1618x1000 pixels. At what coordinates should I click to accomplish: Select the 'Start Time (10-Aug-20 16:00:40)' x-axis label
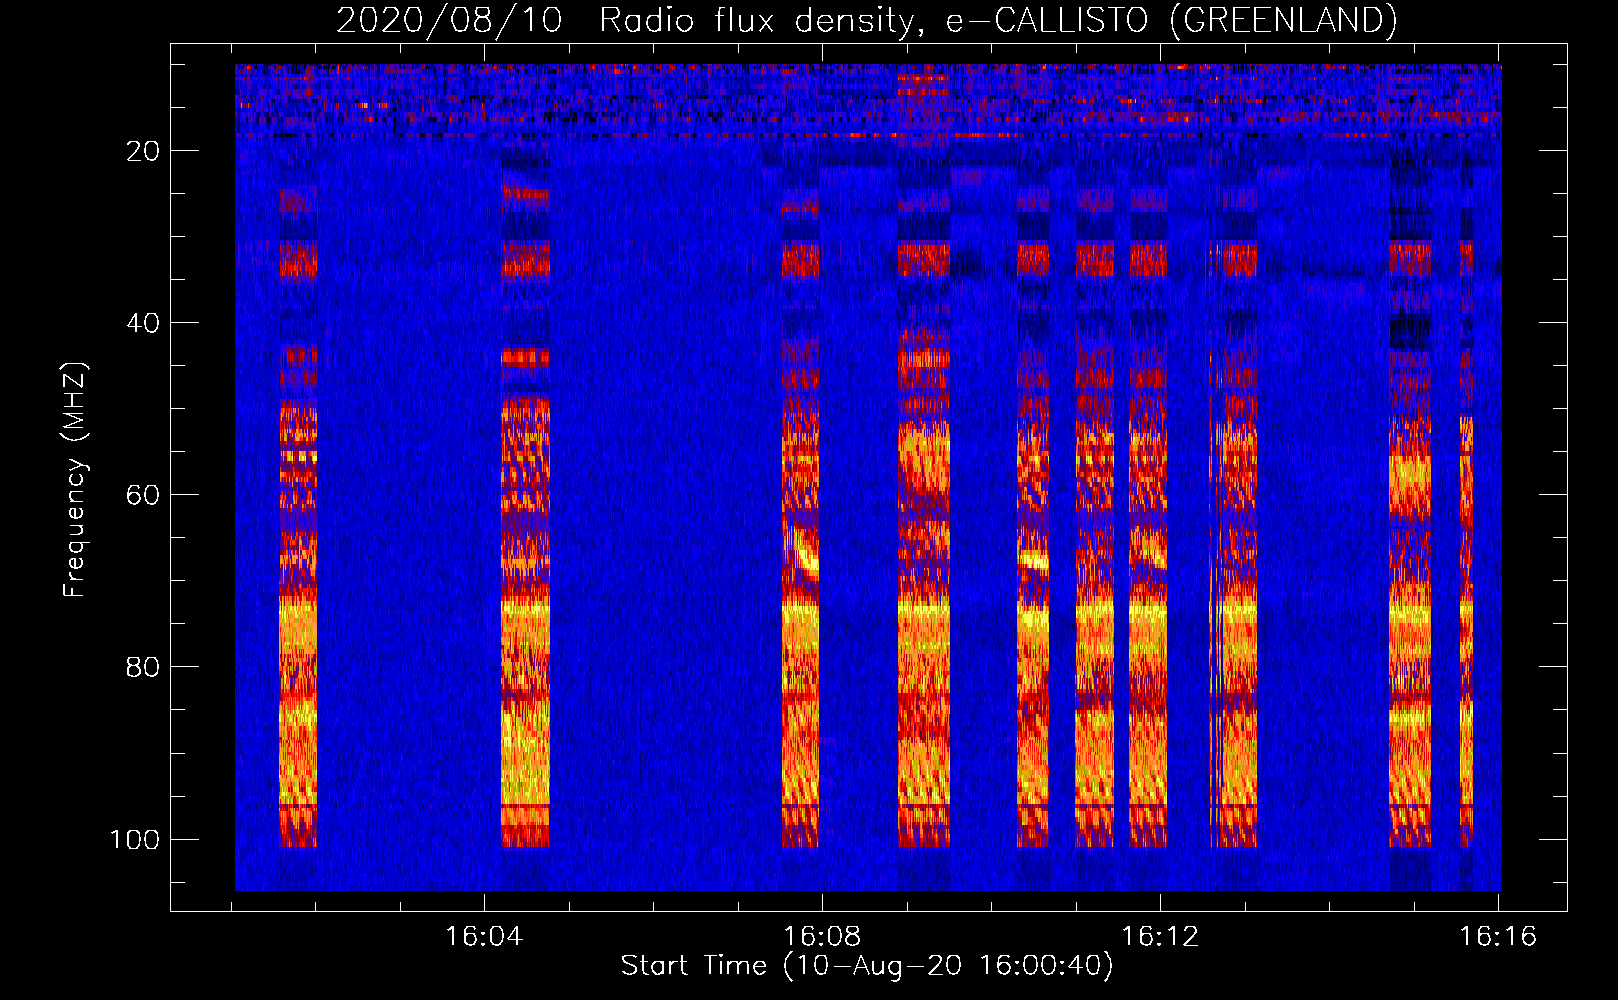tap(867, 966)
